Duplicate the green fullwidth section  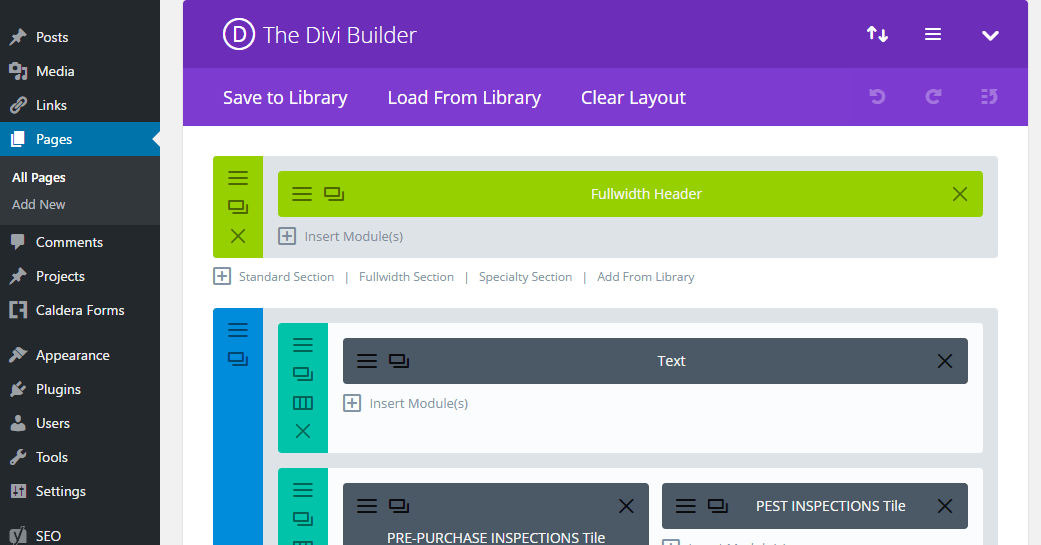[238, 207]
